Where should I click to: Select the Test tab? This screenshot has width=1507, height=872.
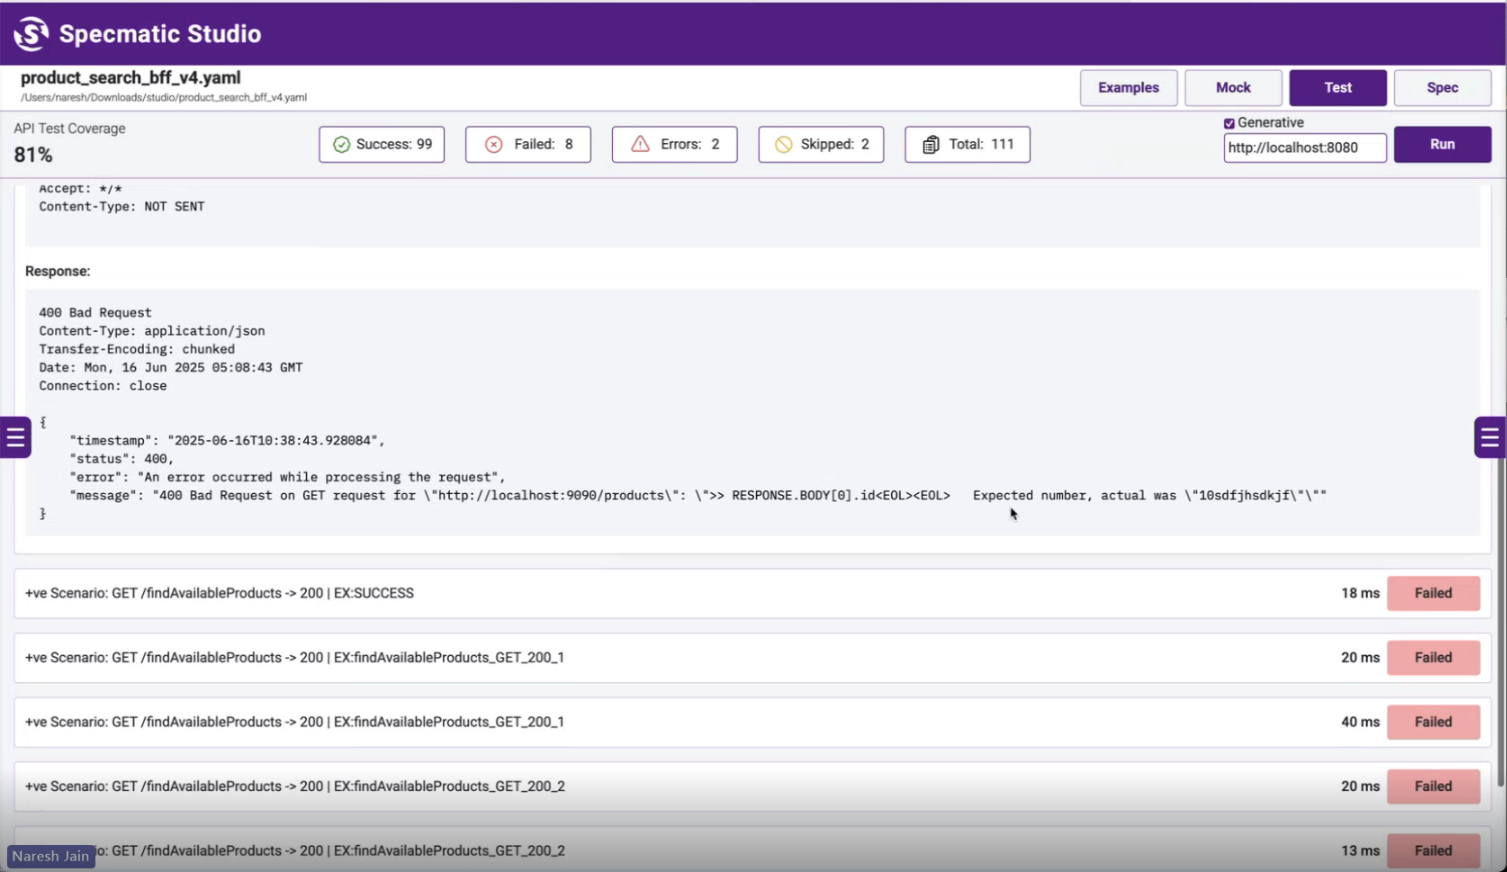[x=1338, y=88]
